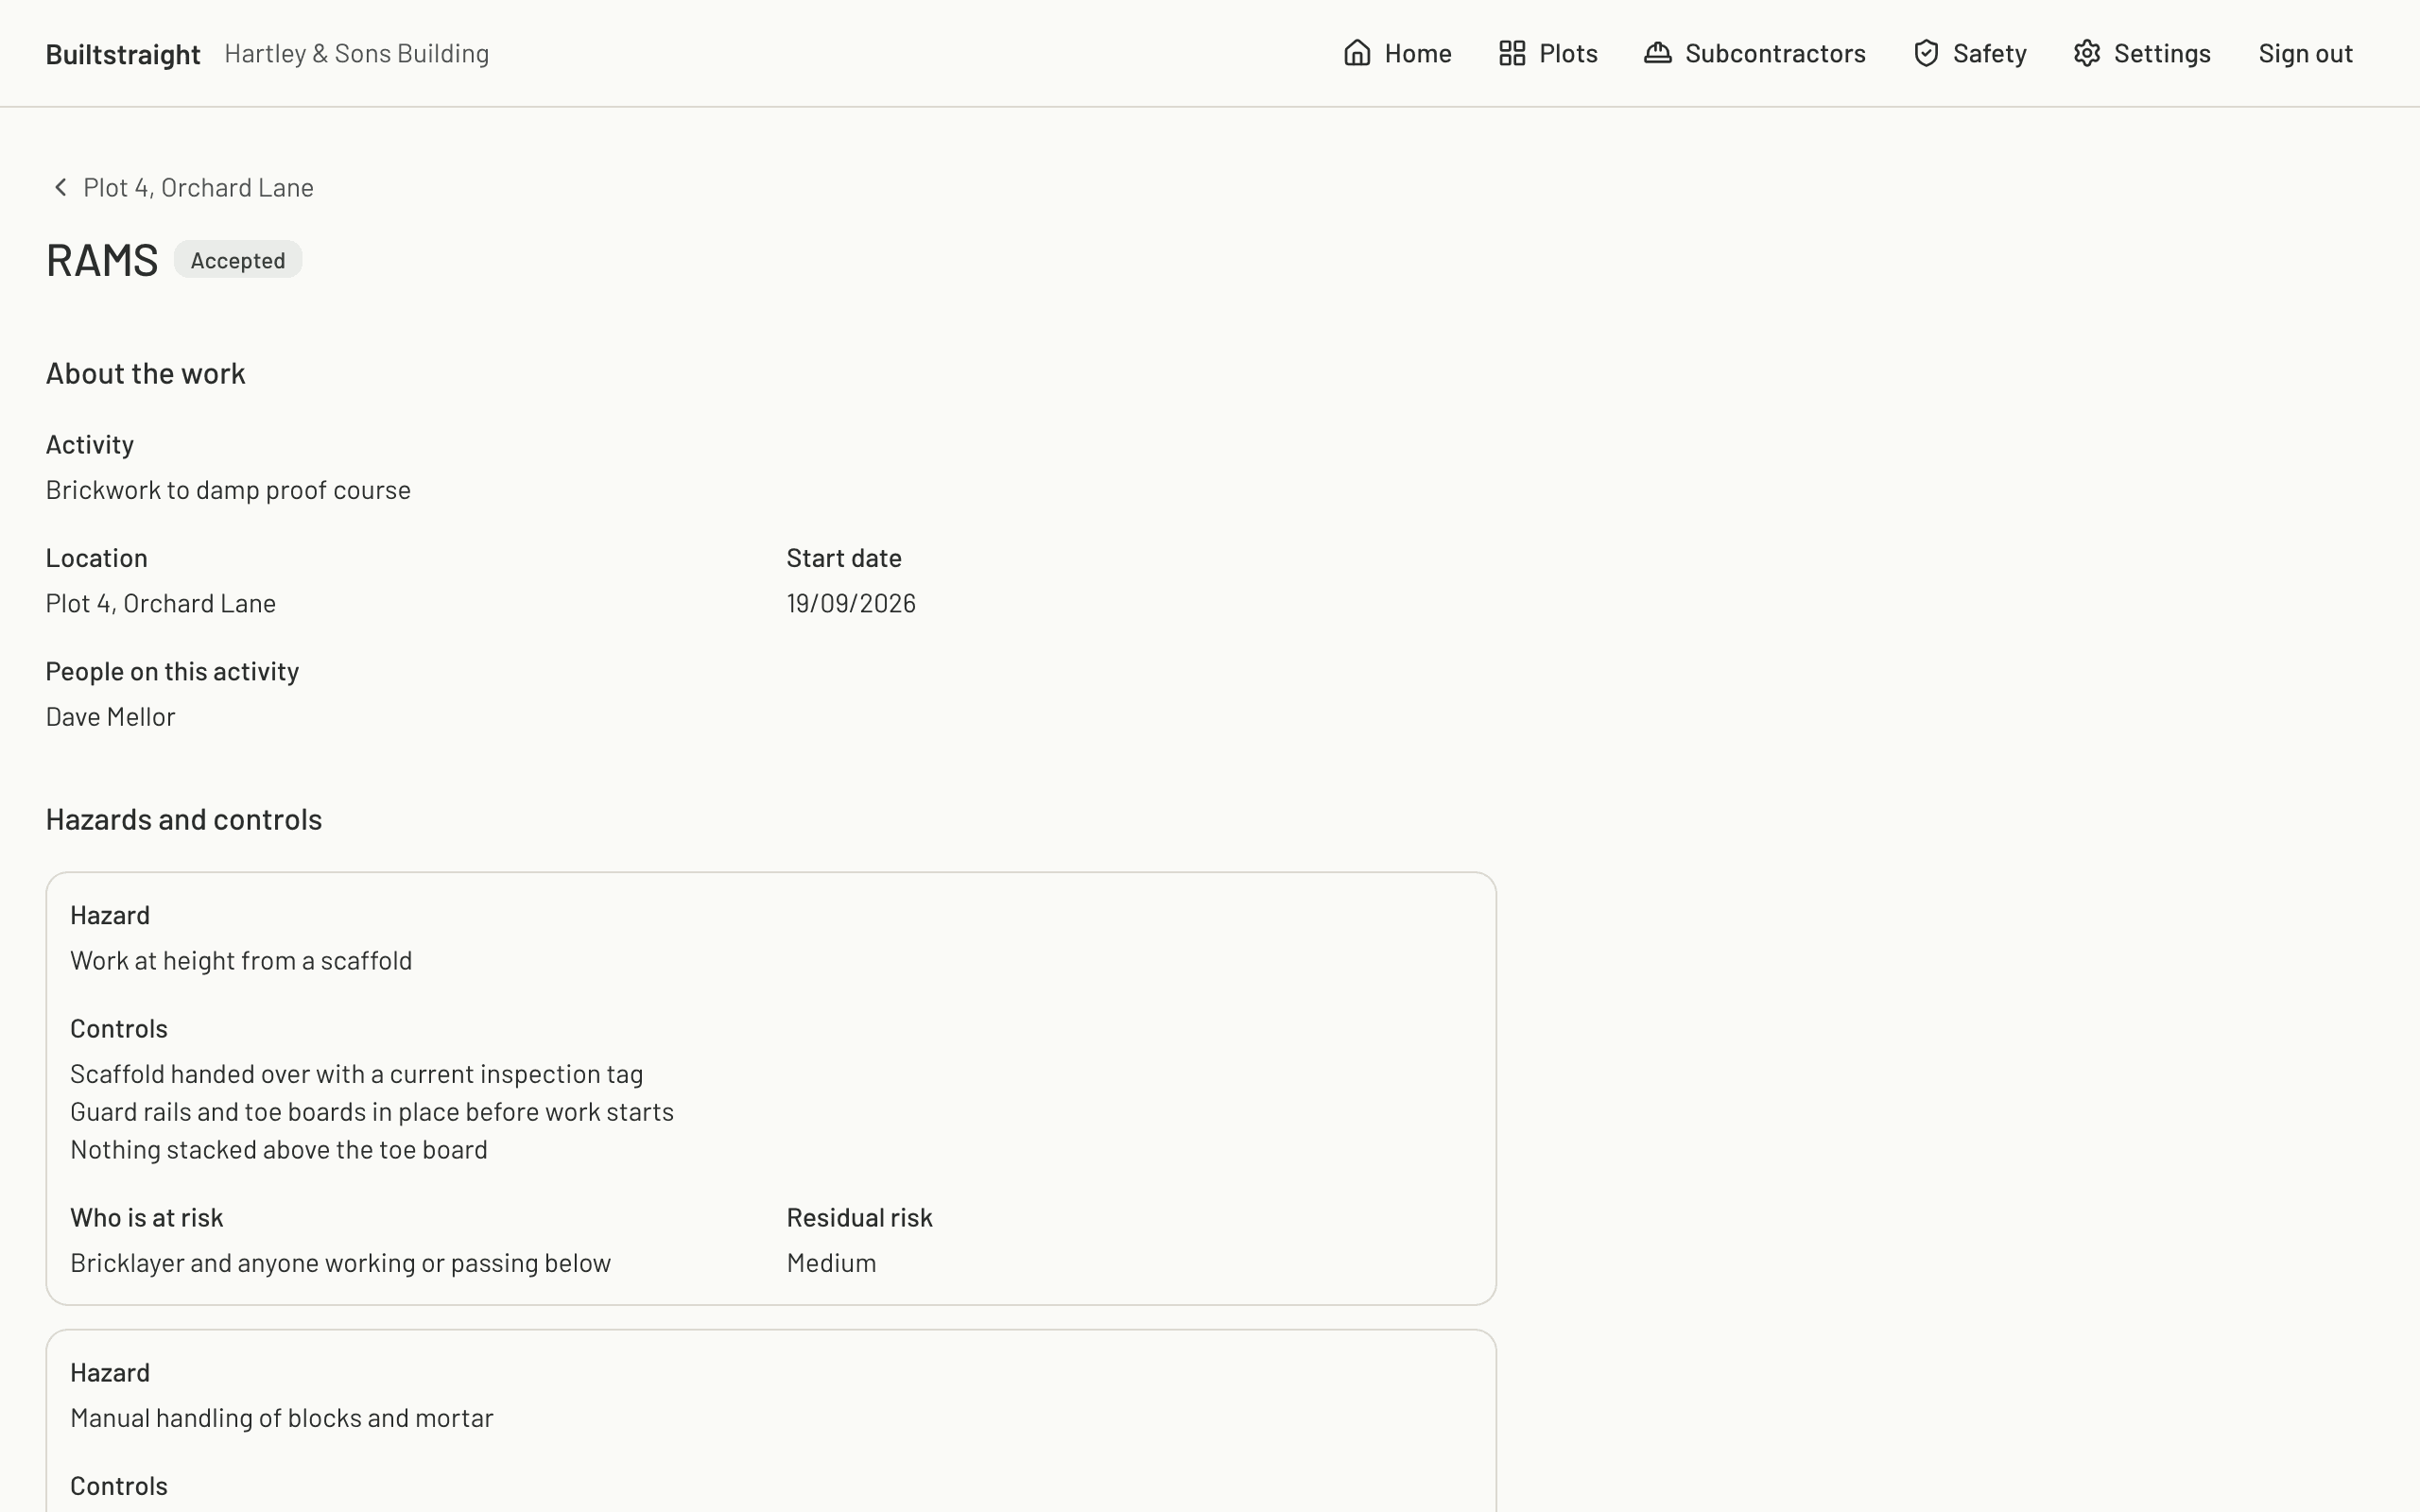
Task: Open the Subcontractors page
Action: click(1755, 53)
